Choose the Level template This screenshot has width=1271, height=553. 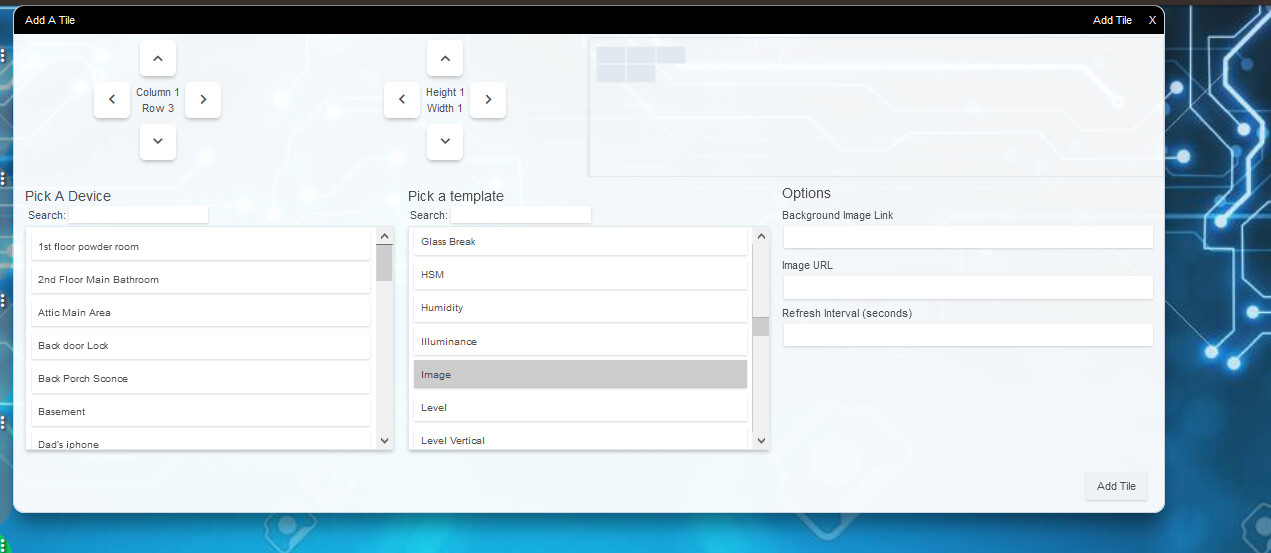click(x=580, y=407)
